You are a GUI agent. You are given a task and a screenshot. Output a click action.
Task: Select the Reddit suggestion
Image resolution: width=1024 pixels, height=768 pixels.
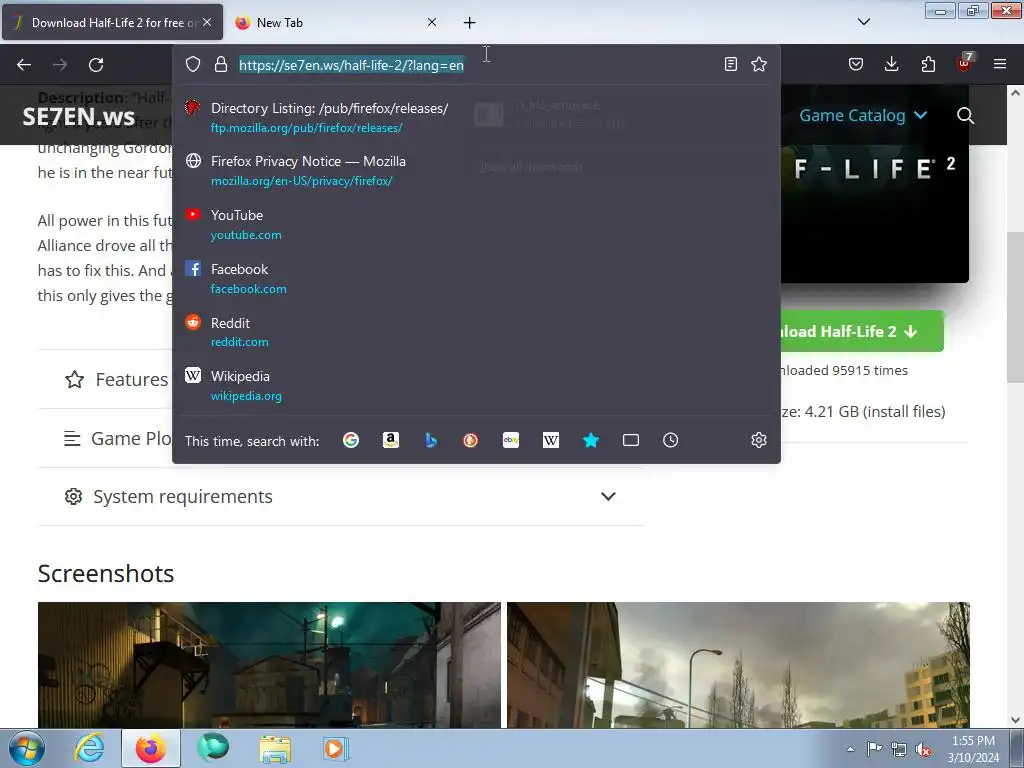[x=476, y=332]
